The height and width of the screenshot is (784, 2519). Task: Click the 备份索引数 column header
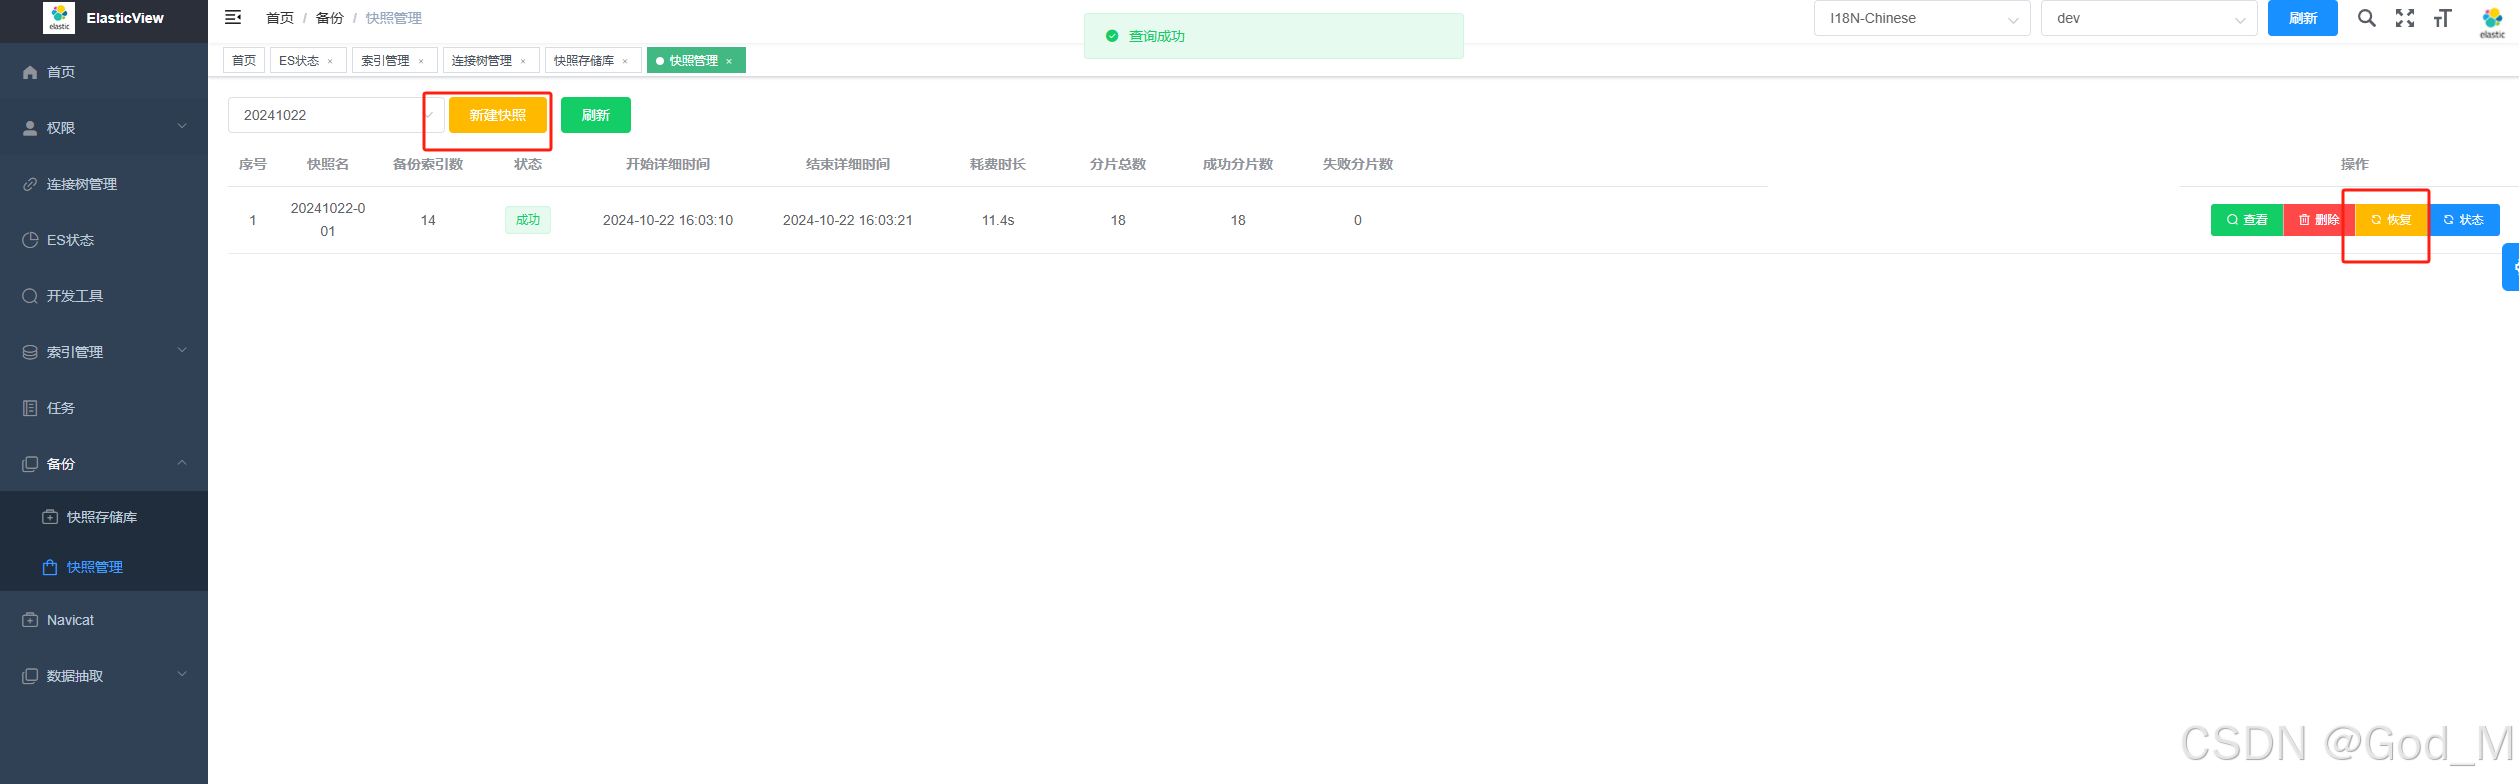click(x=428, y=164)
